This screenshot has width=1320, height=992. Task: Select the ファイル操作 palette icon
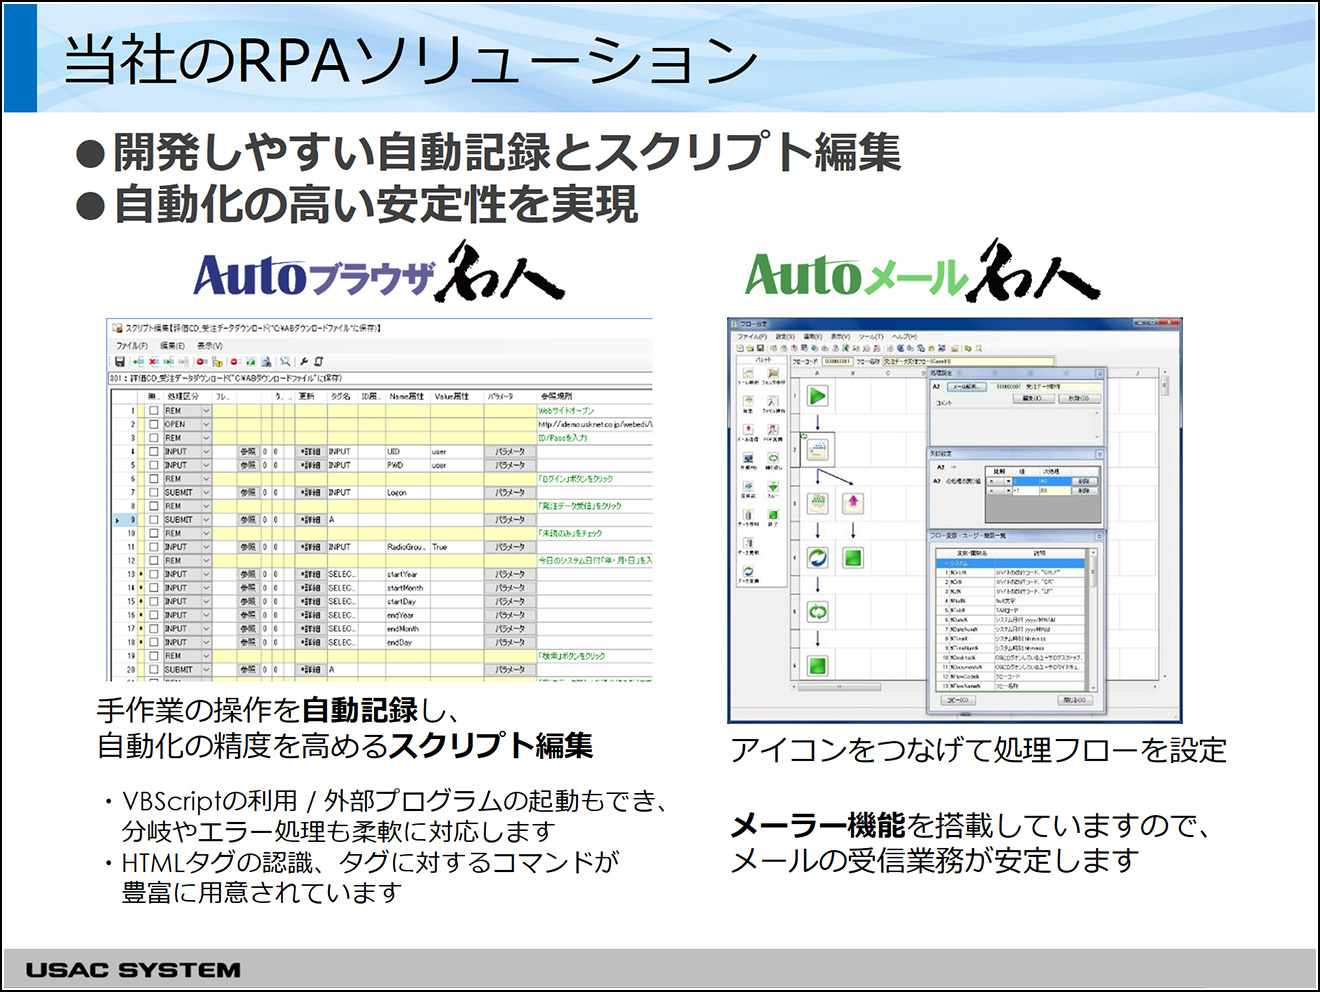click(x=773, y=401)
